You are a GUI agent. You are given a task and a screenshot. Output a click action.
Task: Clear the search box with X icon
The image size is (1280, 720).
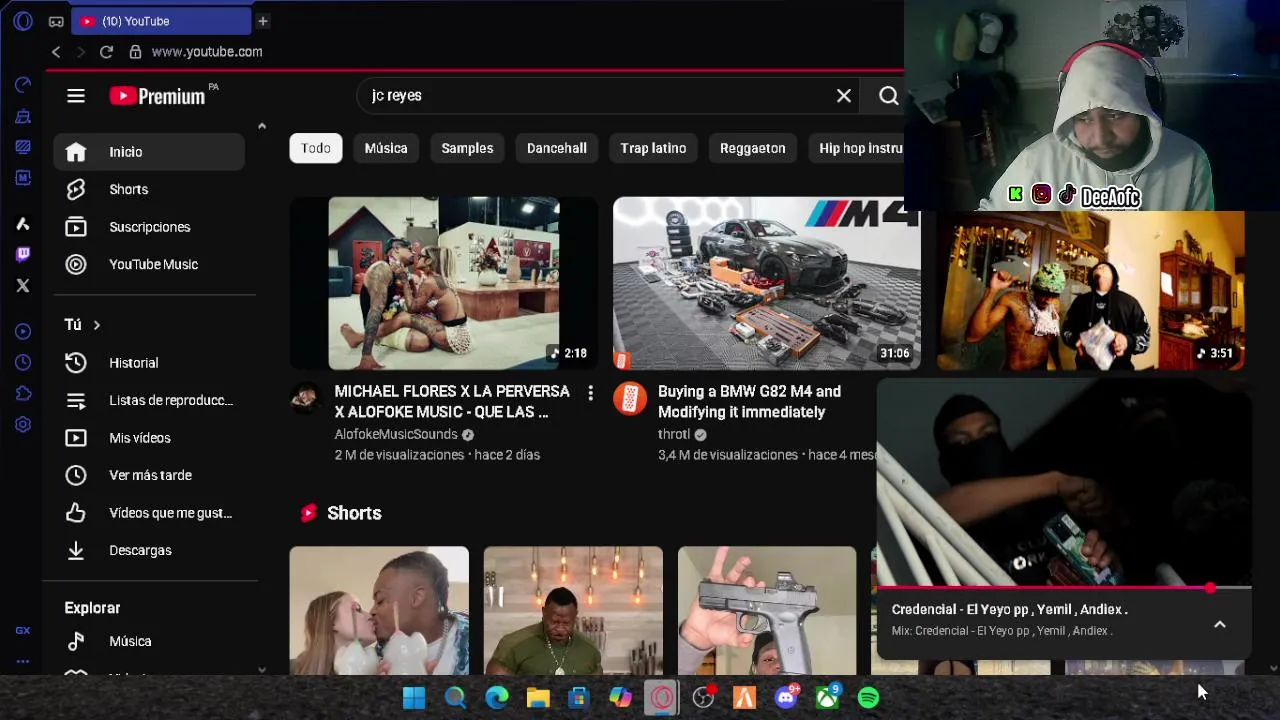(844, 96)
